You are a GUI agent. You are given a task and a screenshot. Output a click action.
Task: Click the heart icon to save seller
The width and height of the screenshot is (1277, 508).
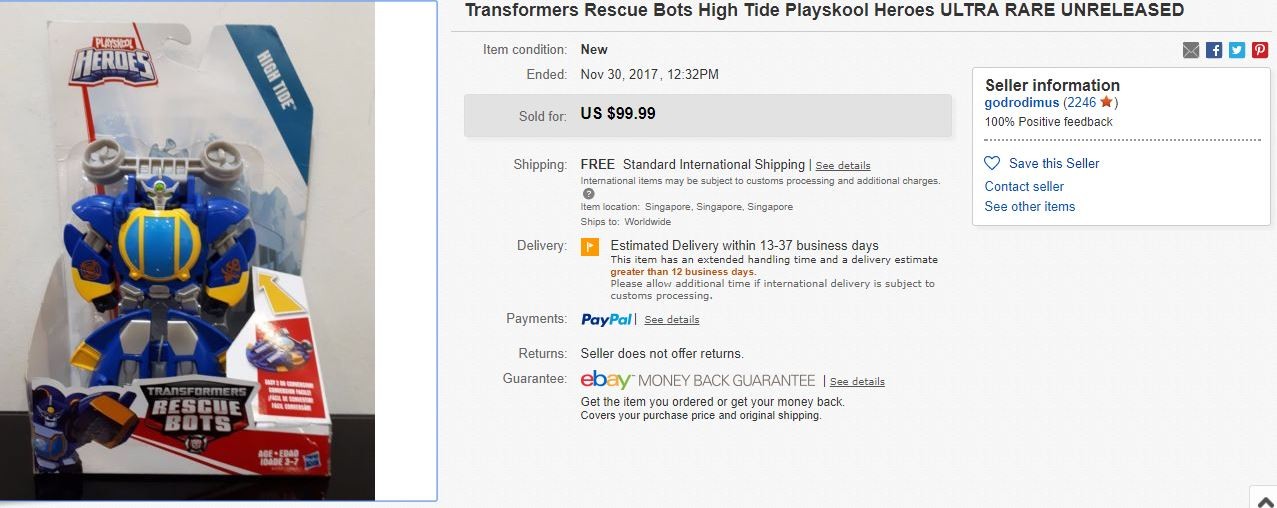point(992,163)
